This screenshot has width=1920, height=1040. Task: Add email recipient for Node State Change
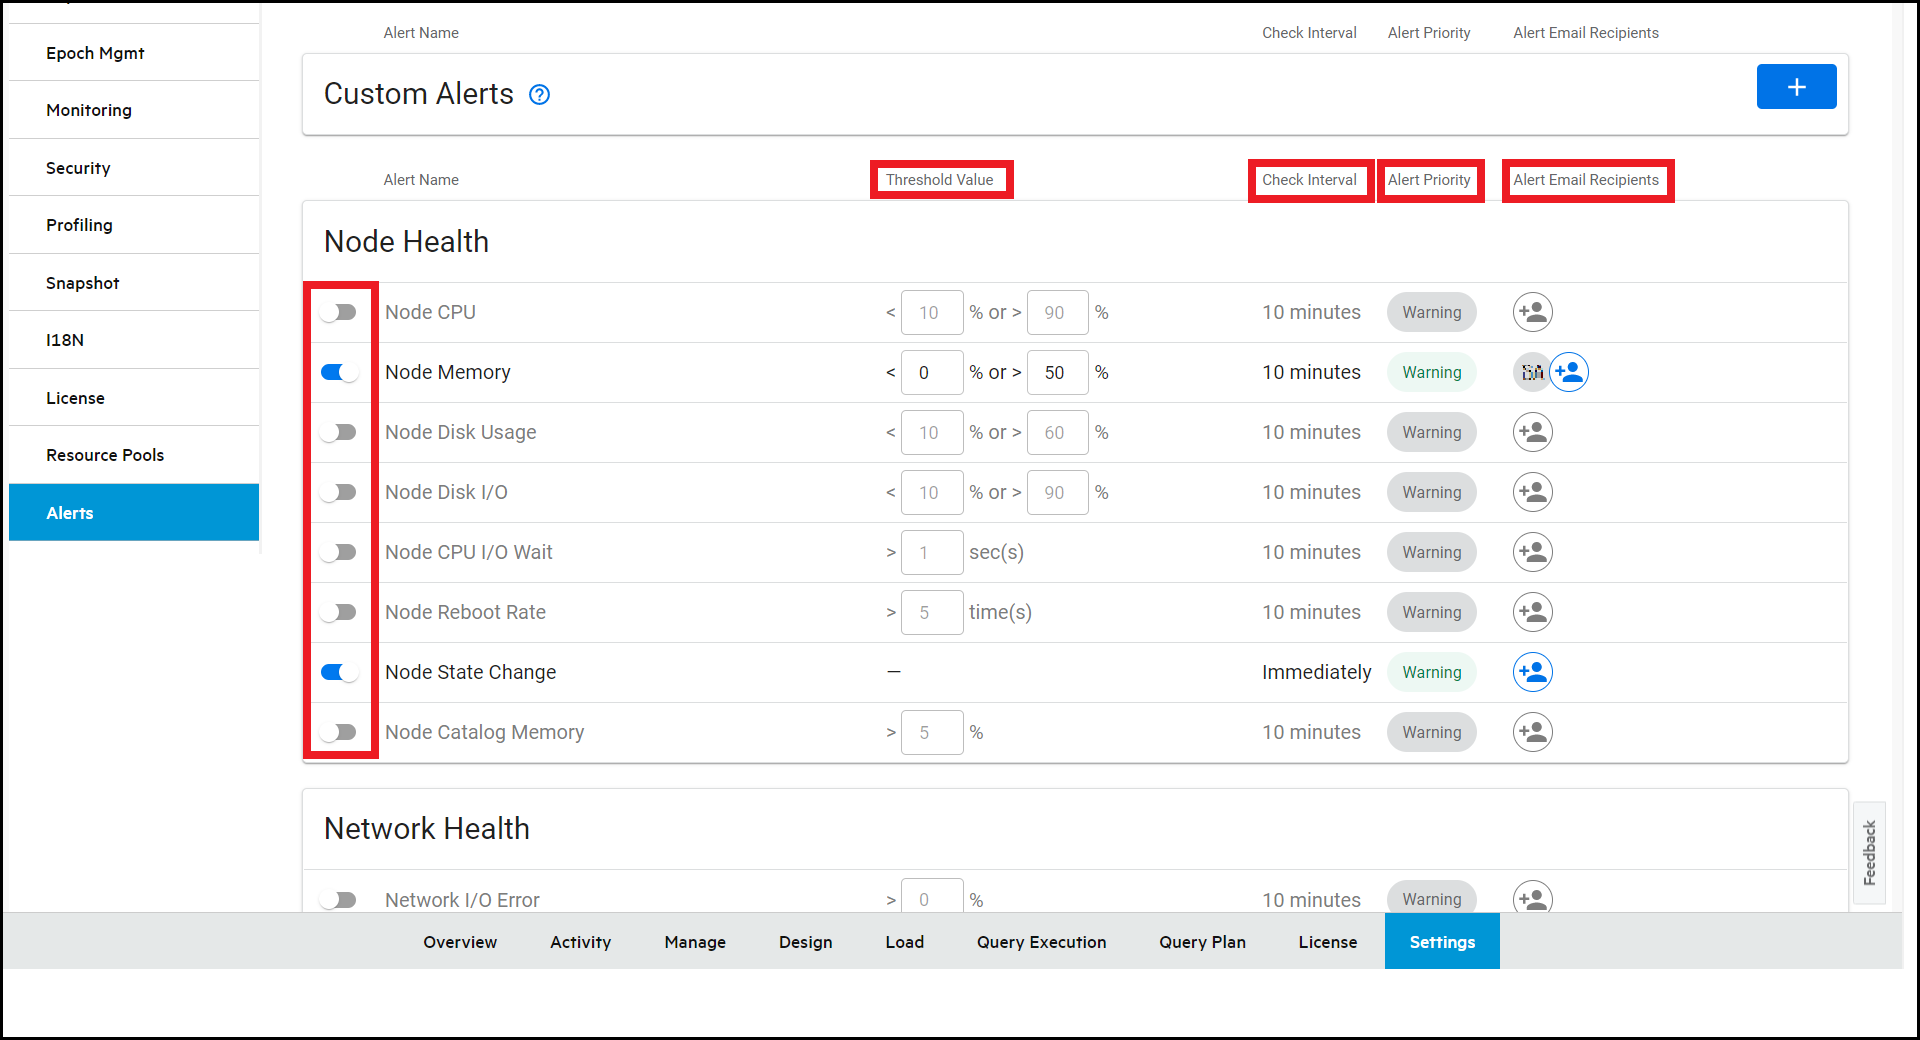click(x=1532, y=673)
